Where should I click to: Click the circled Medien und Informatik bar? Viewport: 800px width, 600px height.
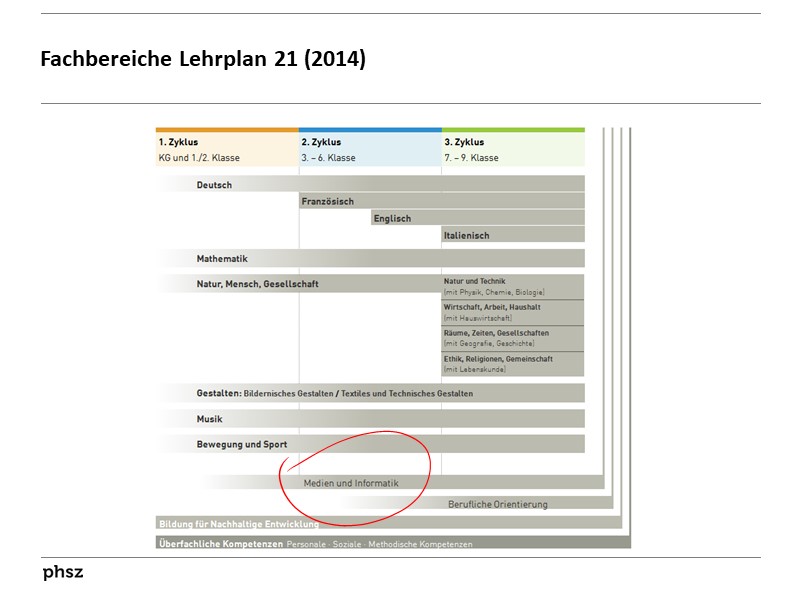353,482
